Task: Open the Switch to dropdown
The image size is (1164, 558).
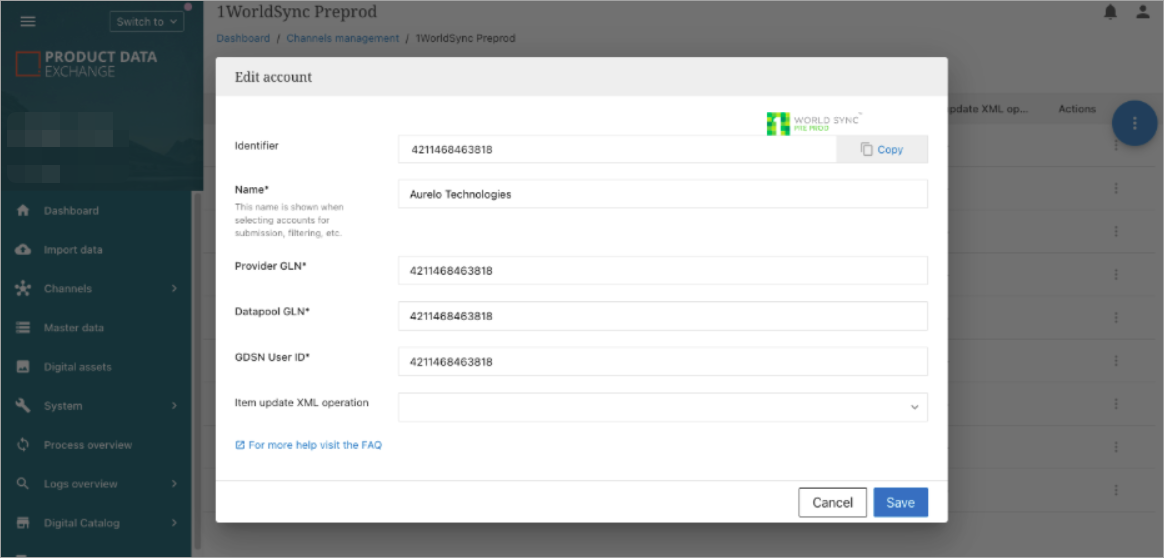Action: pyautogui.click(x=147, y=21)
